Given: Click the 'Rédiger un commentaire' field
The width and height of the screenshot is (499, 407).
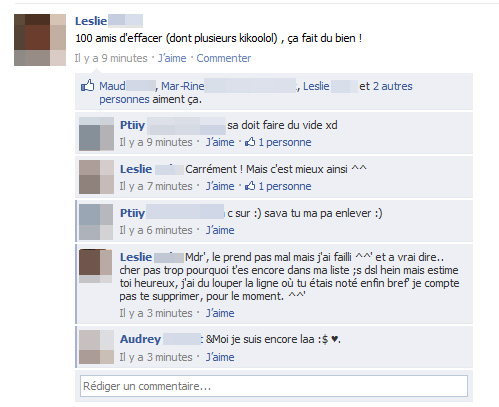Looking at the screenshot, I should click(274, 386).
